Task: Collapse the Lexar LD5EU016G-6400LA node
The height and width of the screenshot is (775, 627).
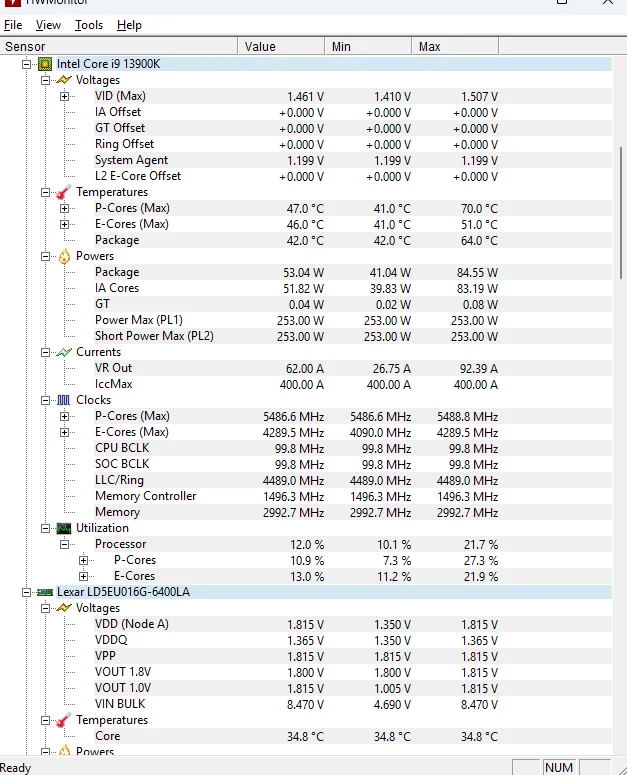Action: pos(27,592)
